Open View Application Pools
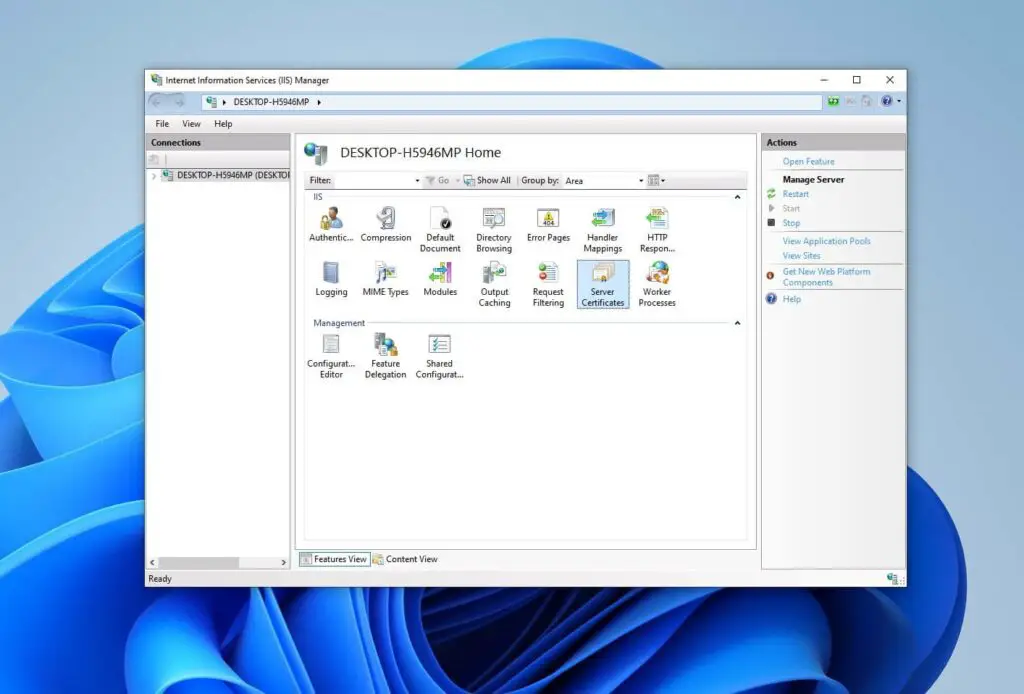1024x694 pixels. tap(829, 241)
